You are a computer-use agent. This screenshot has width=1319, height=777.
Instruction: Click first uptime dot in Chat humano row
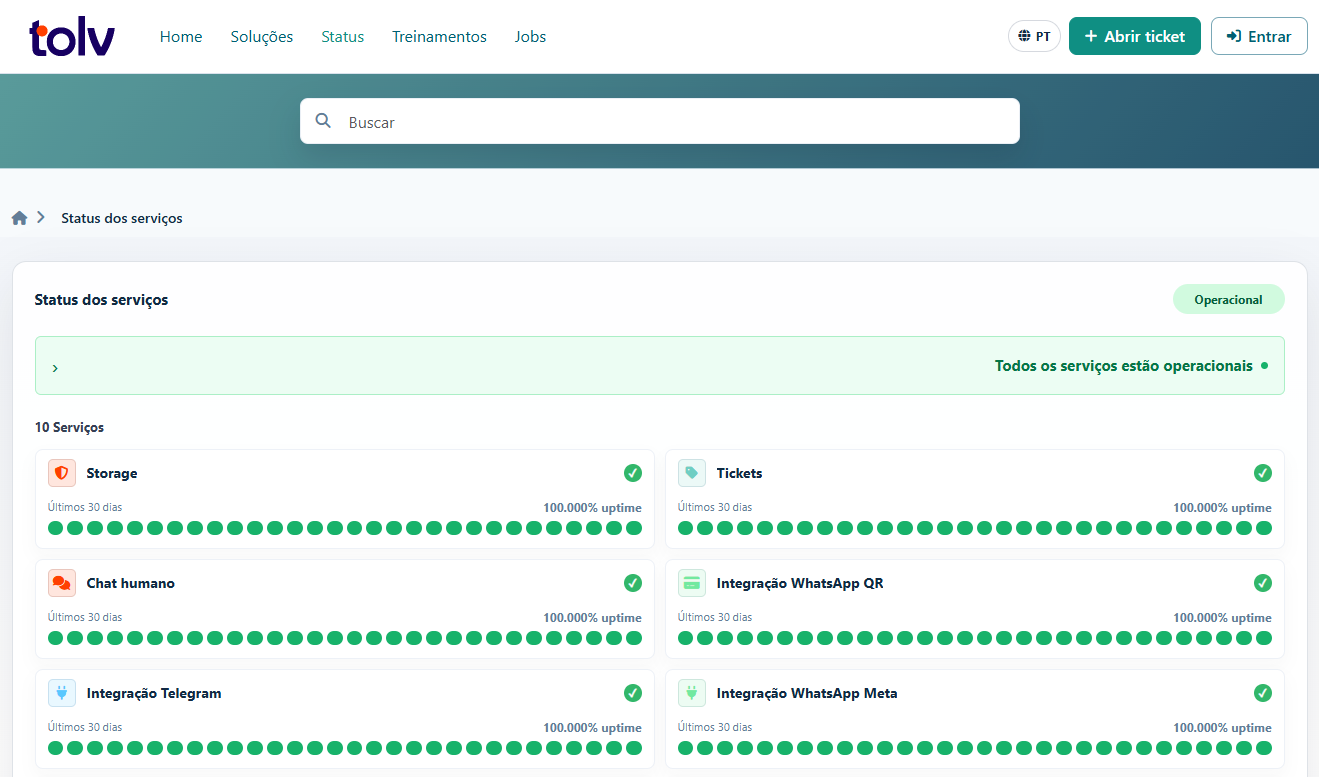(x=56, y=638)
